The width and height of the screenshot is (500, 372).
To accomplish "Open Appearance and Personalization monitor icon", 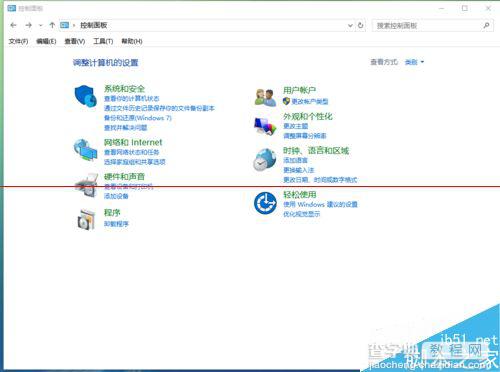I will point(265,126).
